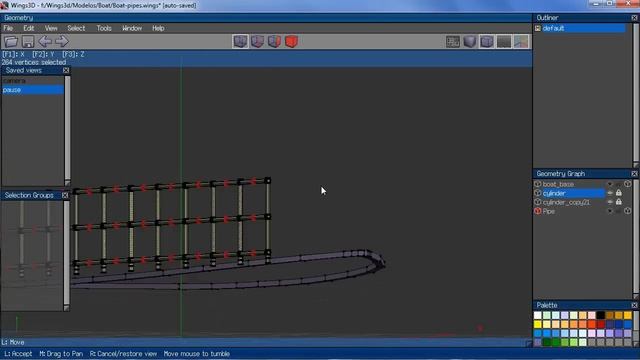Switch to vertex selection mode cube
Viewport: 640px width, 360px height.
[240, 41]
